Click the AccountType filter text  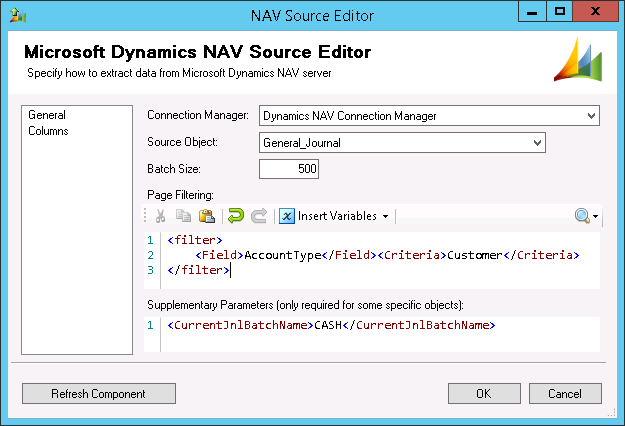coord(283,255)
